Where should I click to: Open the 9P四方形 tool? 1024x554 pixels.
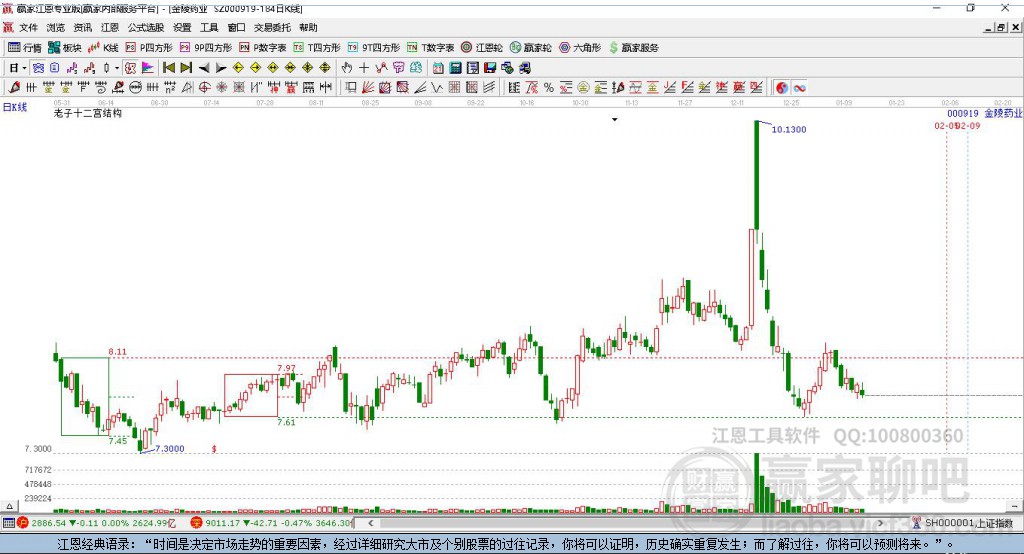(206, 48)
